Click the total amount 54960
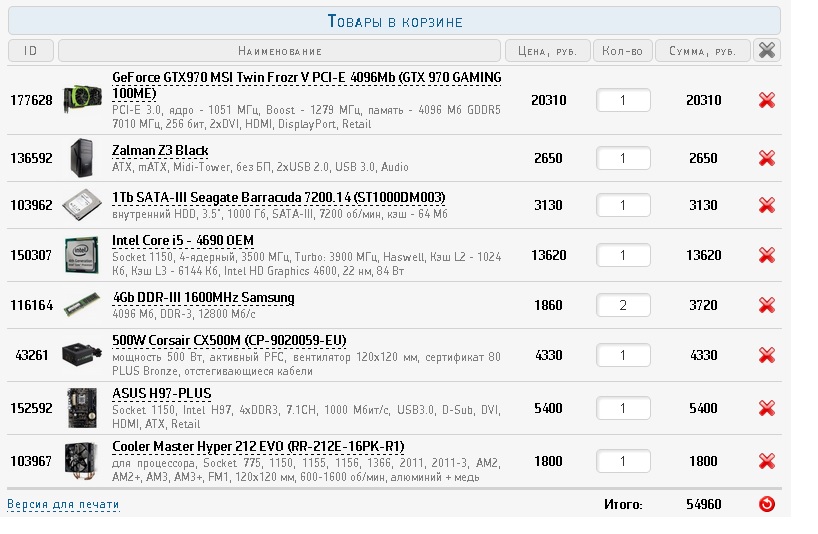The height and width of the screenshot is (534, 818). point(704,504)
